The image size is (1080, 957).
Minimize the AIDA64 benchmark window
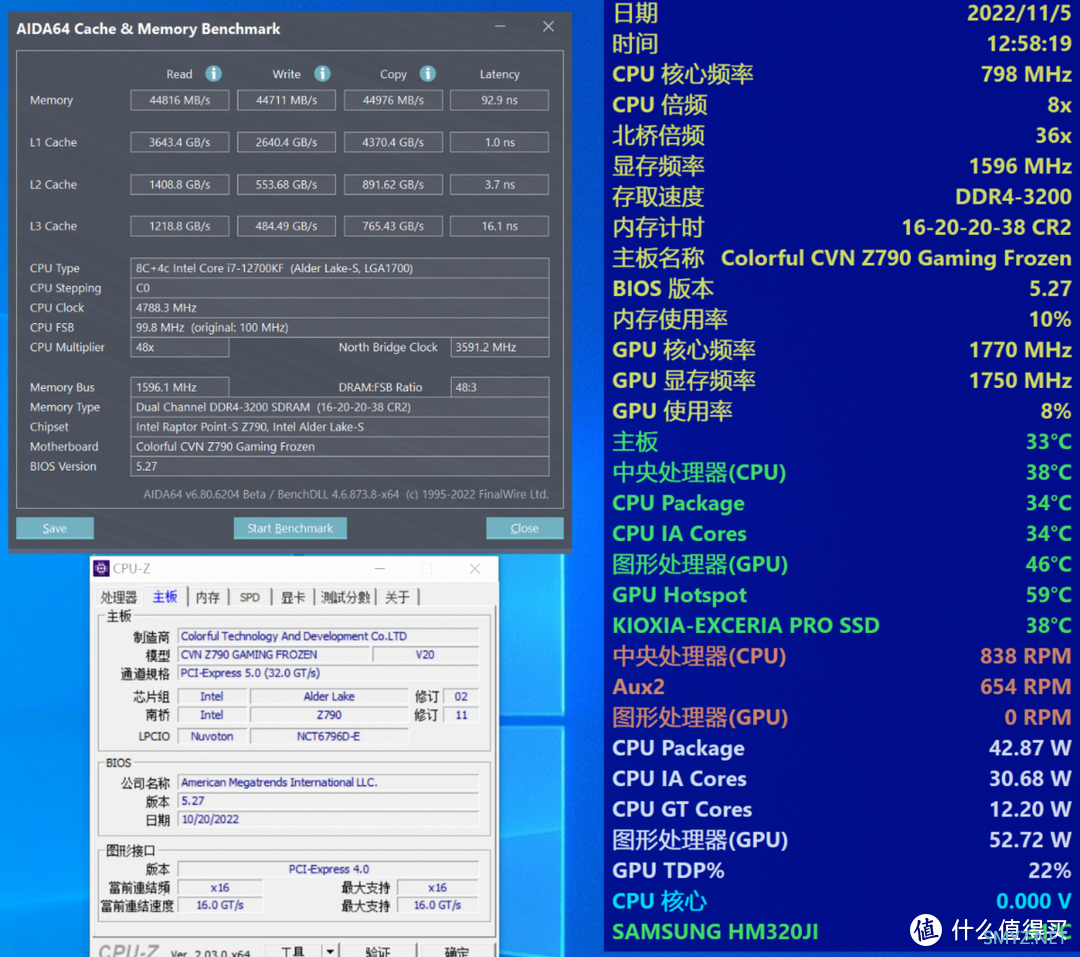[500, 26]
